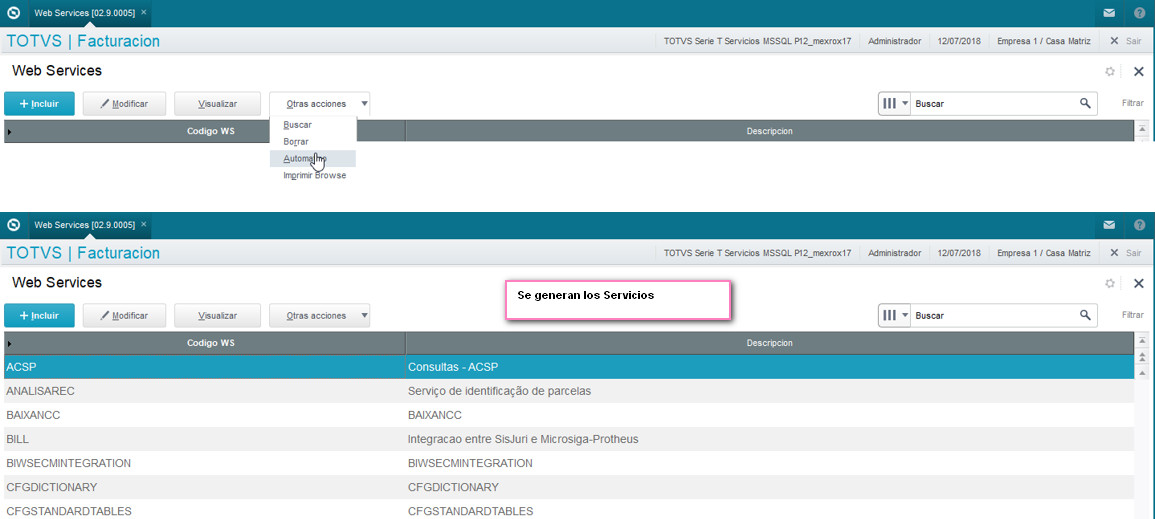Click help question mark in menu-open window
1155x519 pixels.
click(x=1140, y=13)
